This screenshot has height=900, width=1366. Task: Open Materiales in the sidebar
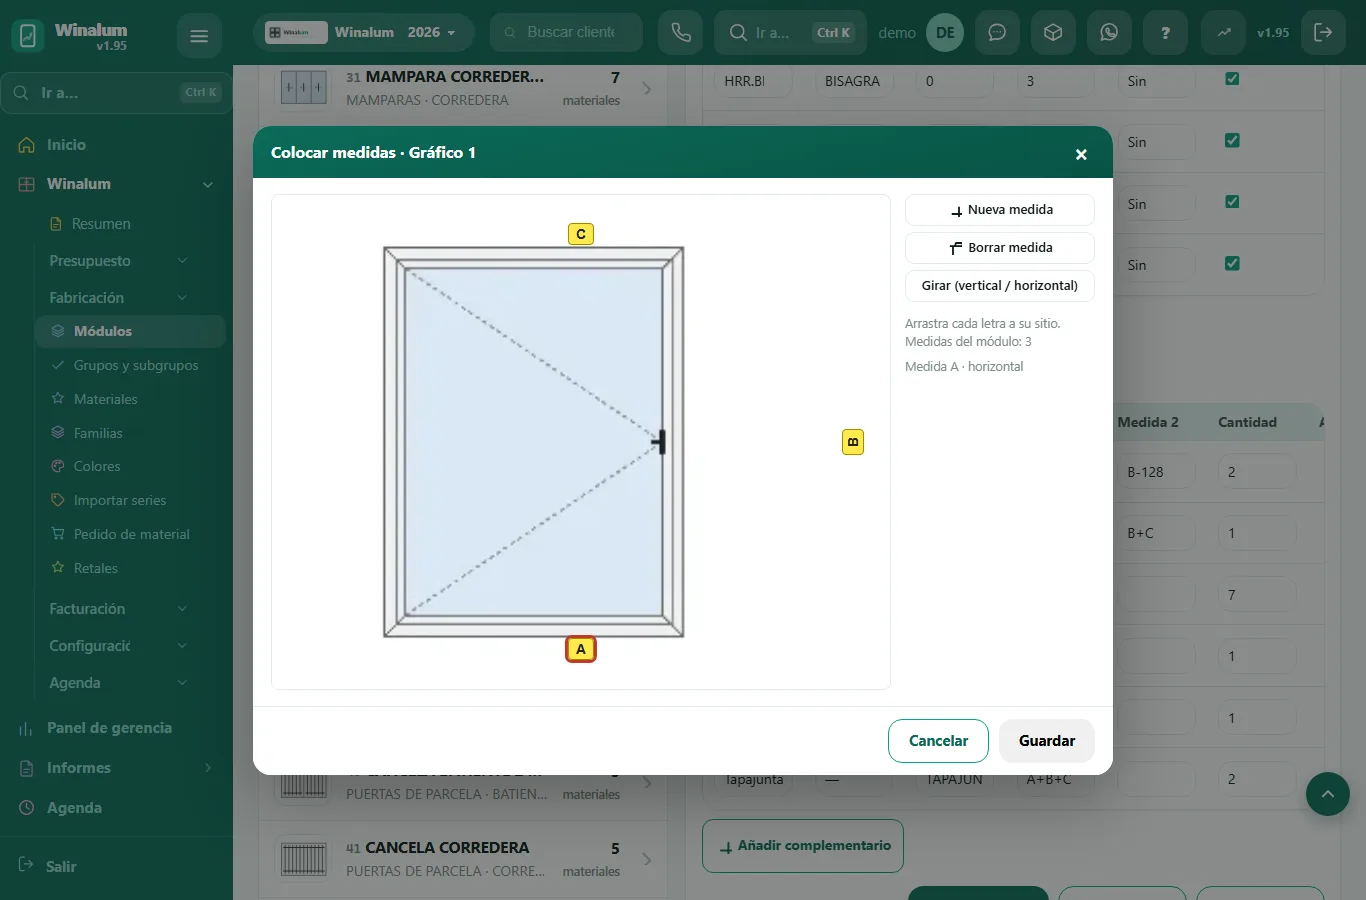coord(105,399)
